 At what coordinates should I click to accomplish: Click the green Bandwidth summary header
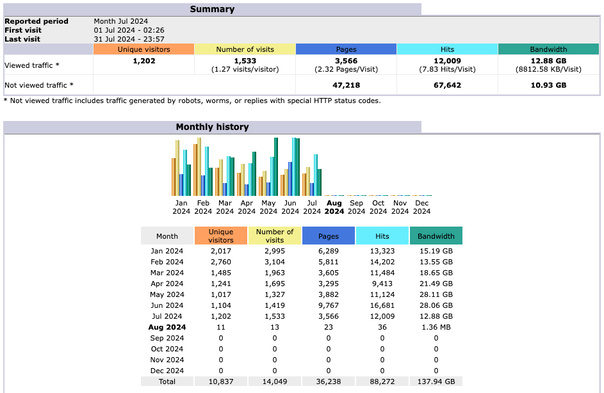coord(549,49)
